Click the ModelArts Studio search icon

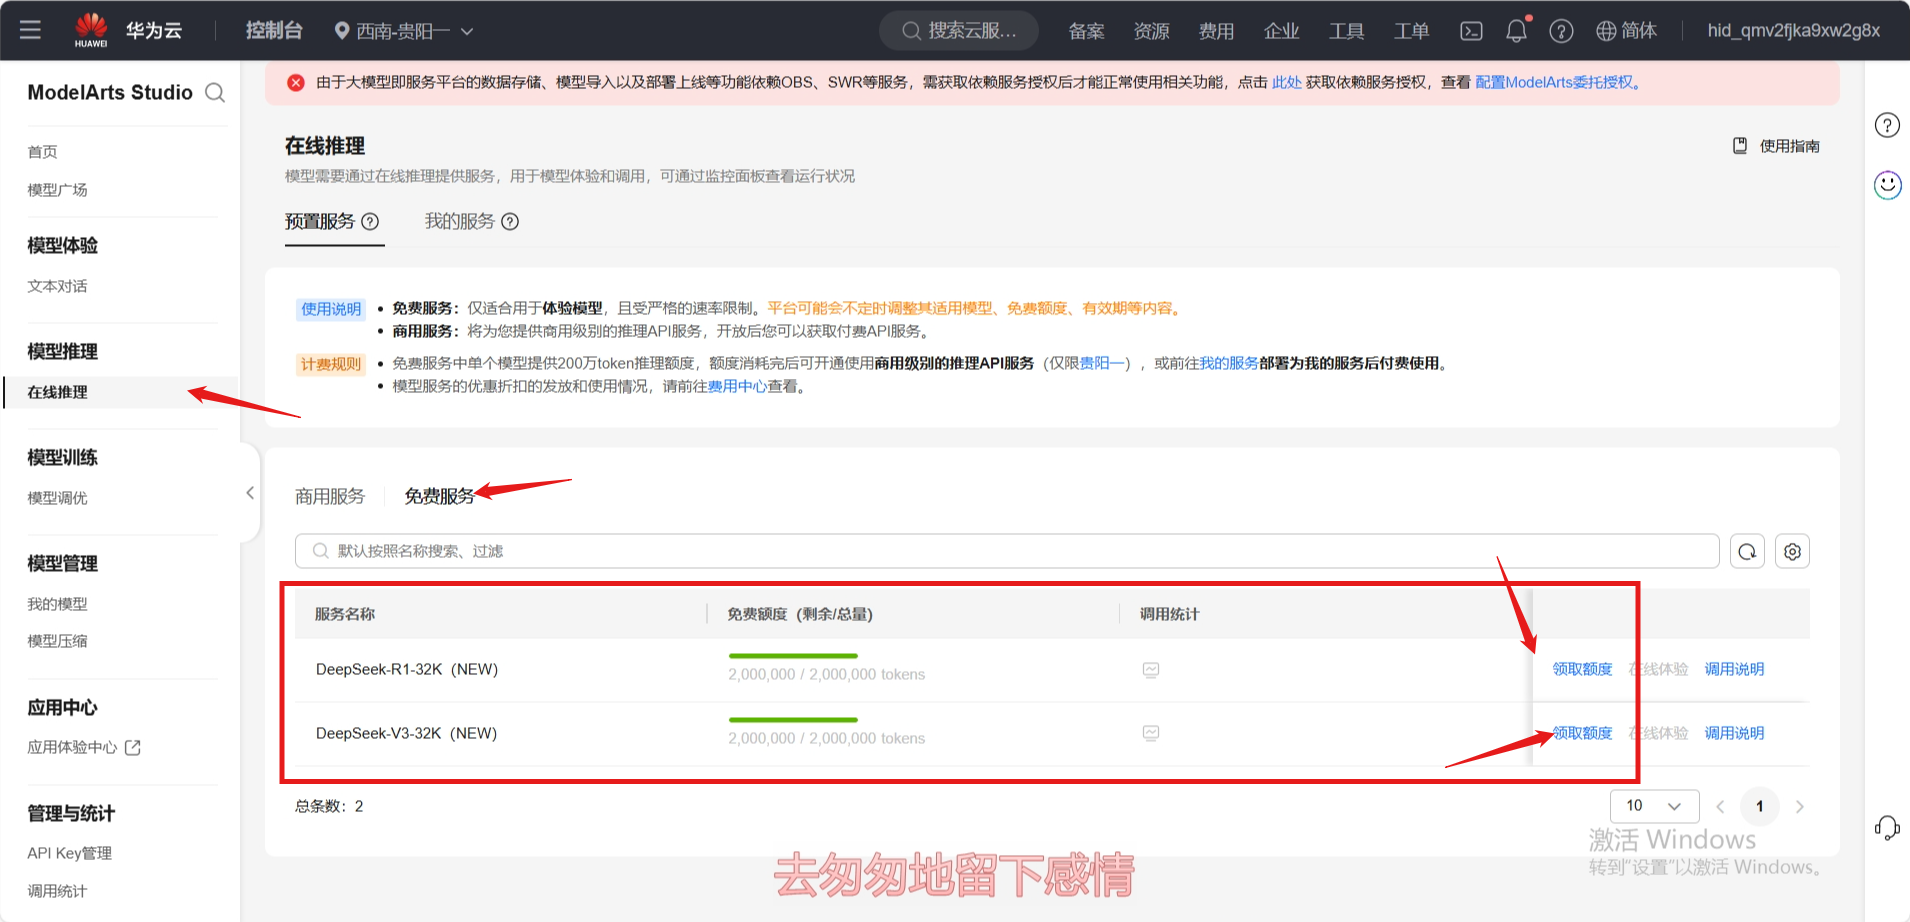215,93
